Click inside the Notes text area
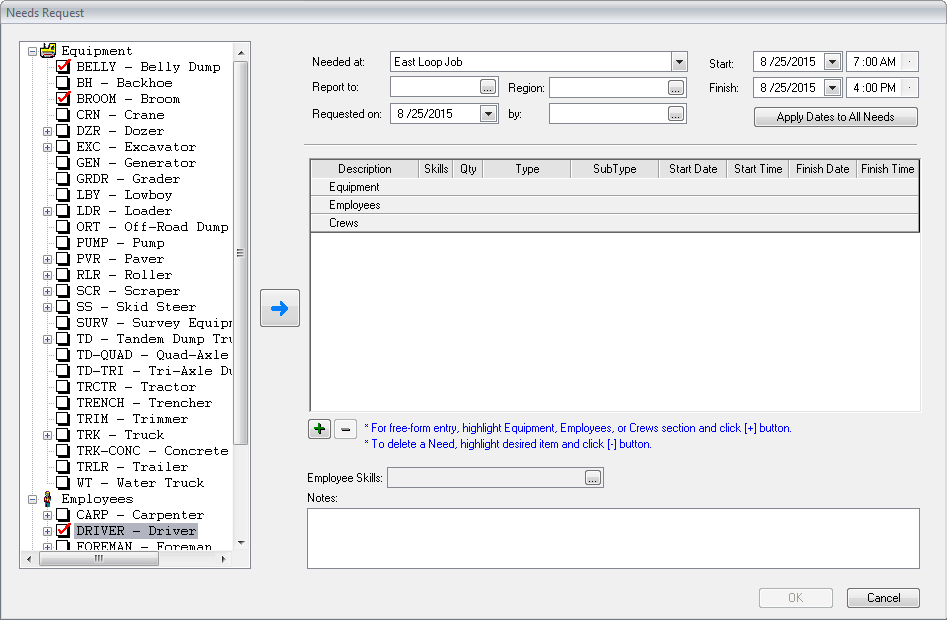947x620 pixels. tap(612, 538)
